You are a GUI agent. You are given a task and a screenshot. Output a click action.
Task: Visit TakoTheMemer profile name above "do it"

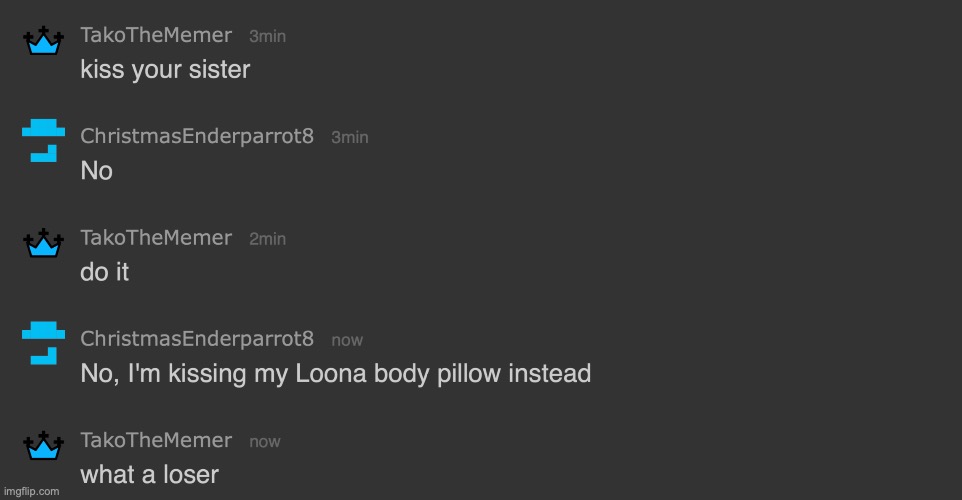156,237
